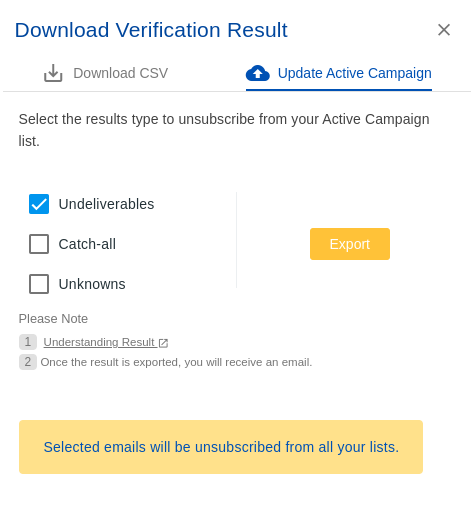Click the Unknowns label text
476x526 pixels.
tap(92, 284)
